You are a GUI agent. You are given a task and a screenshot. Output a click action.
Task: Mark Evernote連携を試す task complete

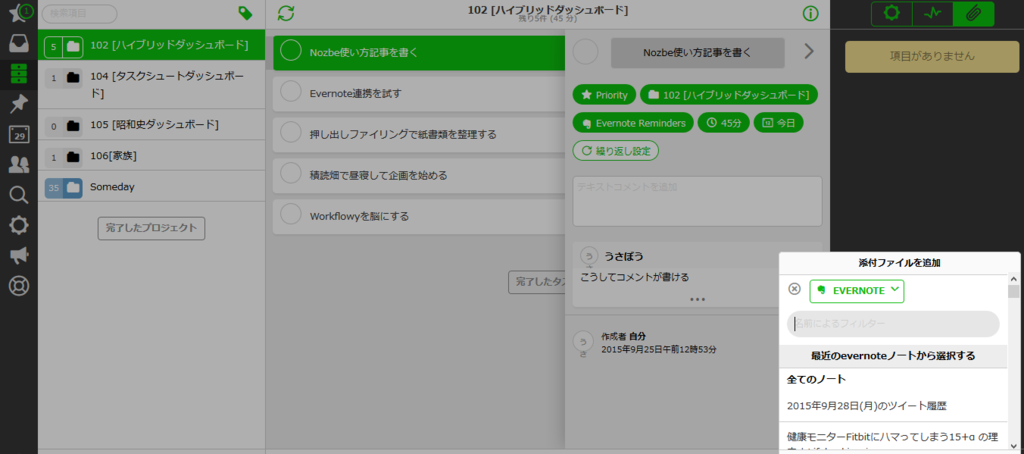click(290, 93)
